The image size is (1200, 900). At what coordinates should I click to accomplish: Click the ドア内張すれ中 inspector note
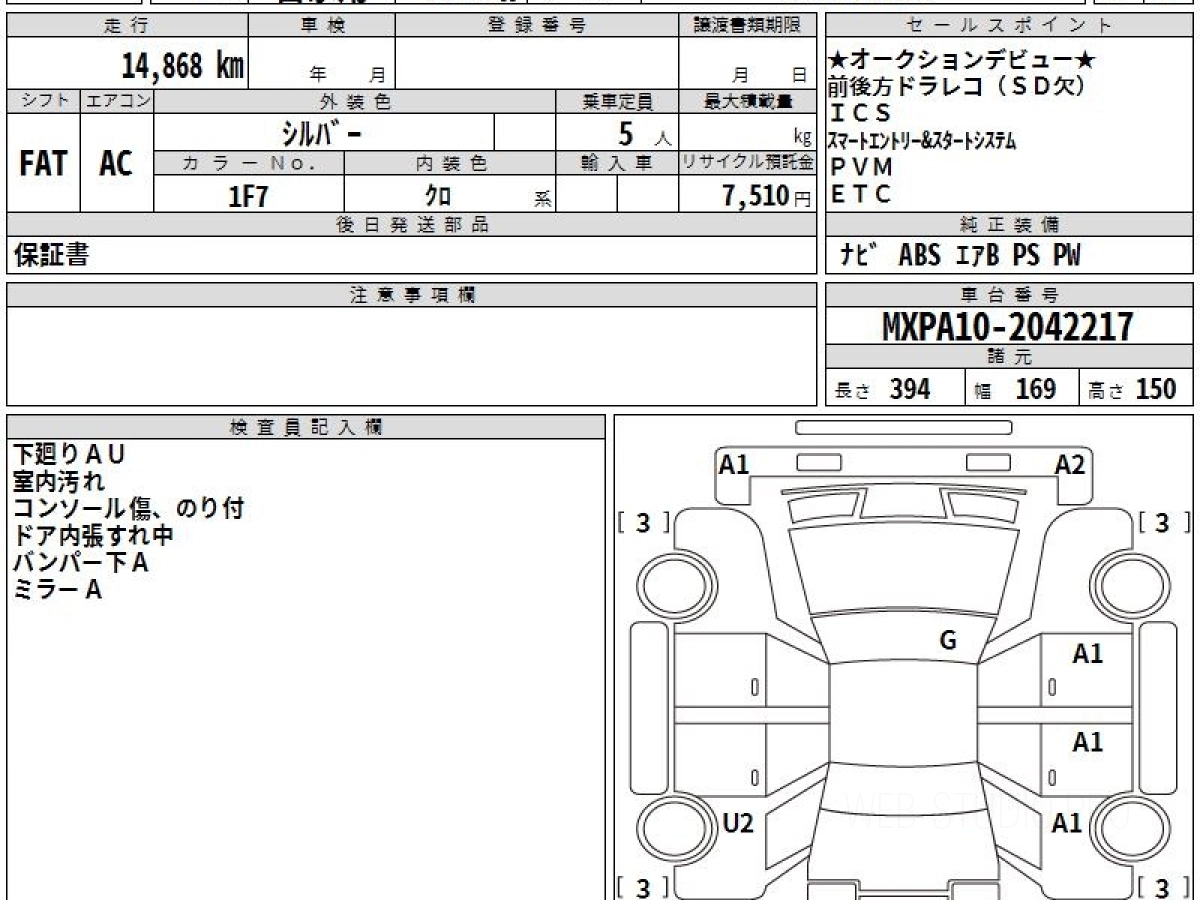[93, 536]
